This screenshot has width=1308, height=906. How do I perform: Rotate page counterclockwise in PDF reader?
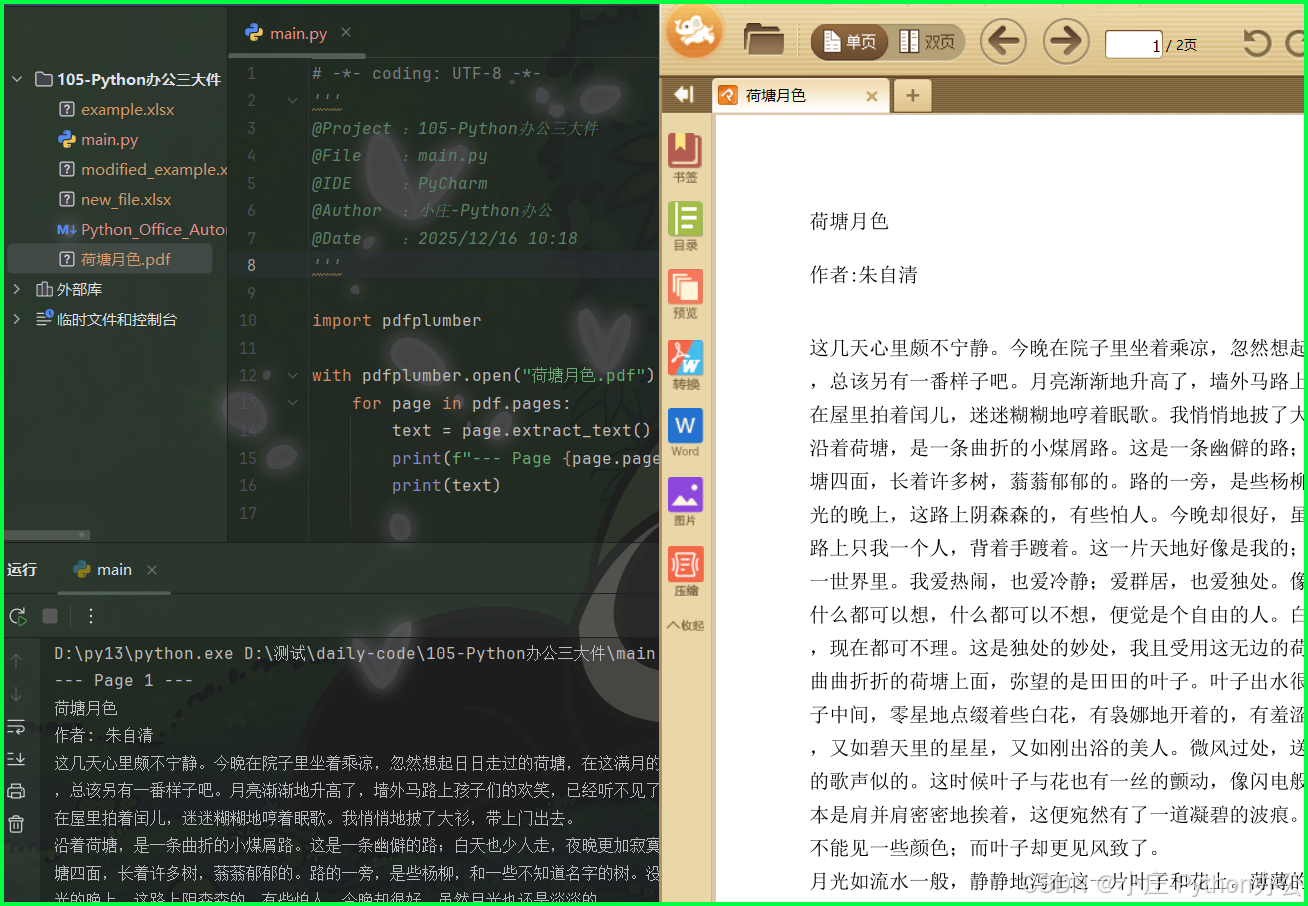pos(1256,43)
